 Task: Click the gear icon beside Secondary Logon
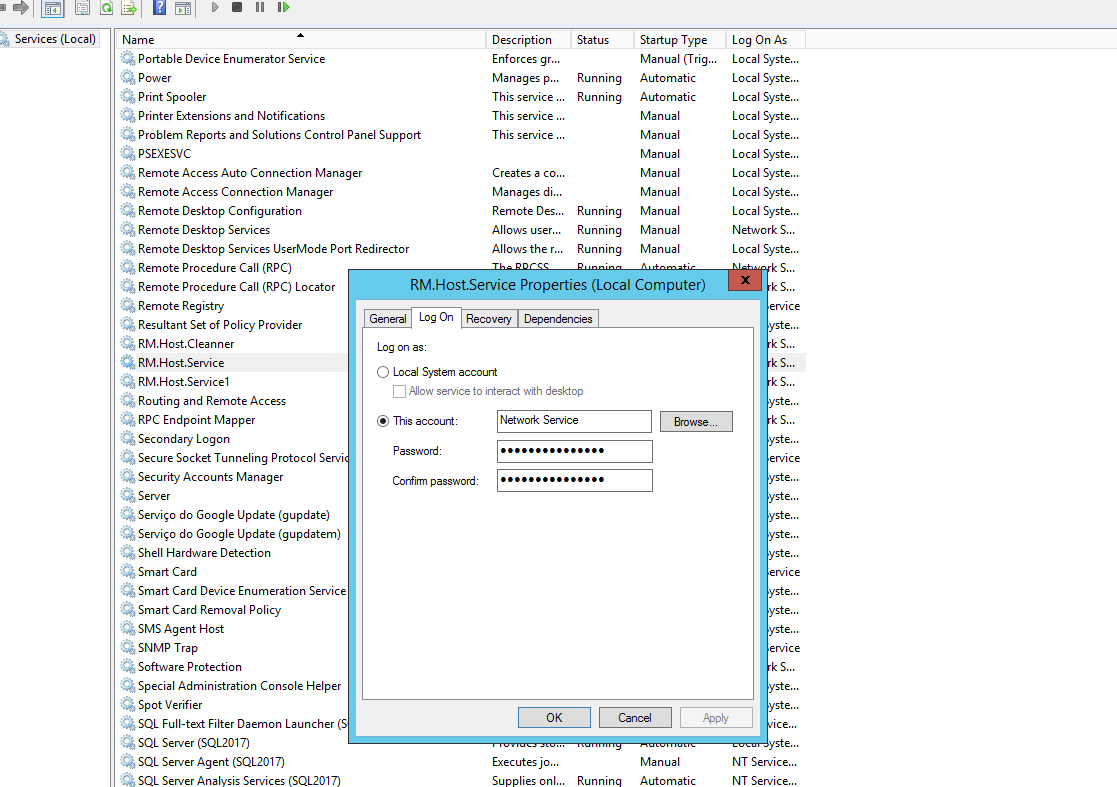point(128,439)
